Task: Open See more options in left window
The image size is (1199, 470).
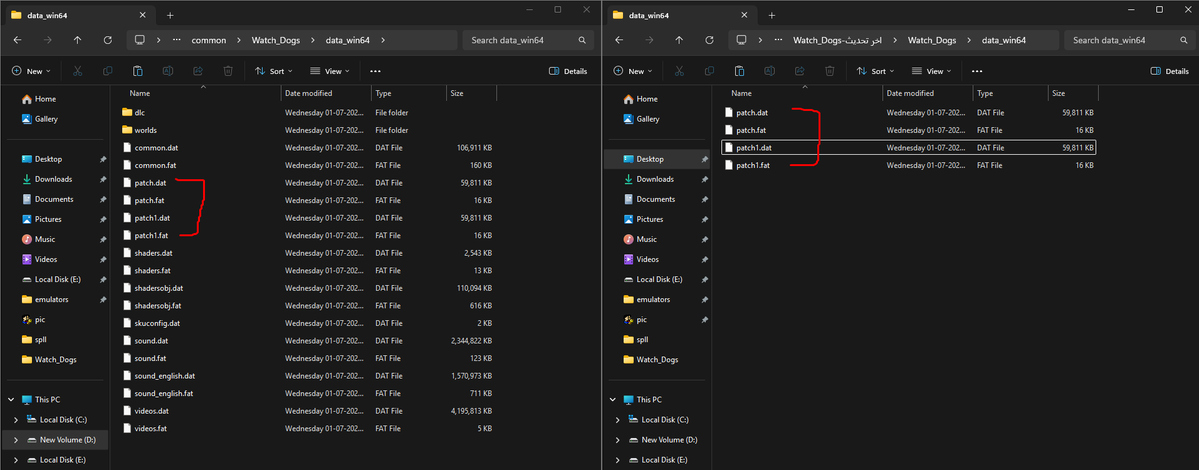Action: [375, 71]
